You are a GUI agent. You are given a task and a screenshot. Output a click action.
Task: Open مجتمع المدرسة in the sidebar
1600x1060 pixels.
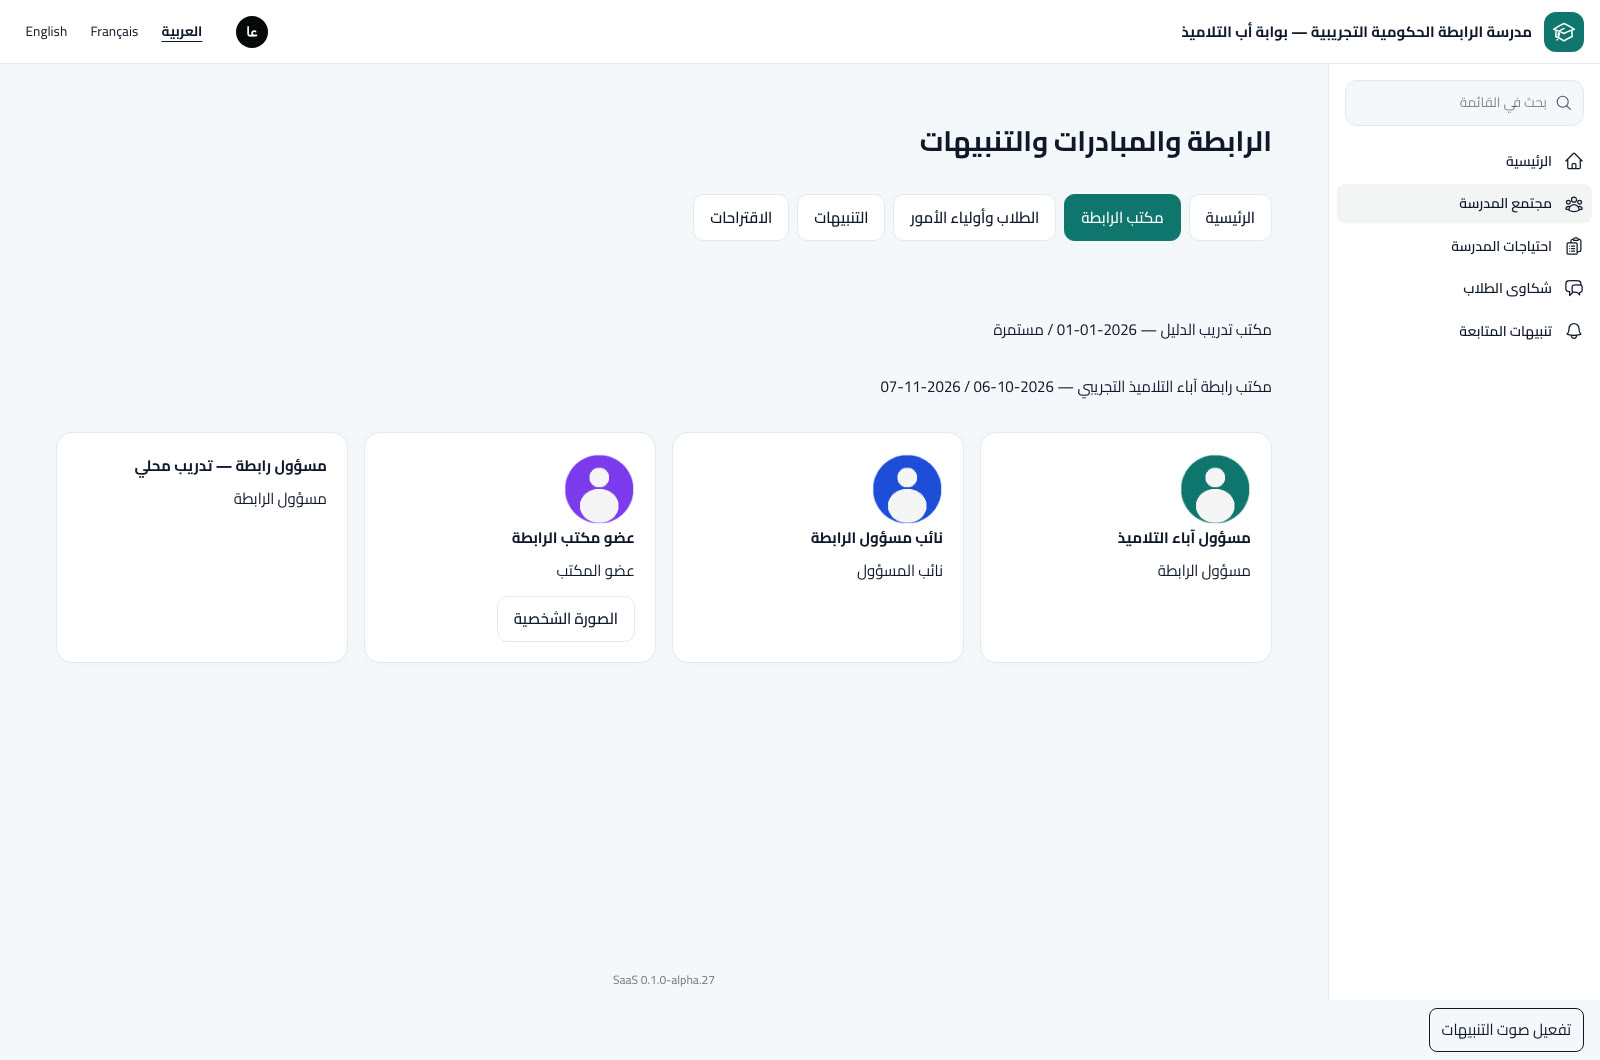[1464, 204]
